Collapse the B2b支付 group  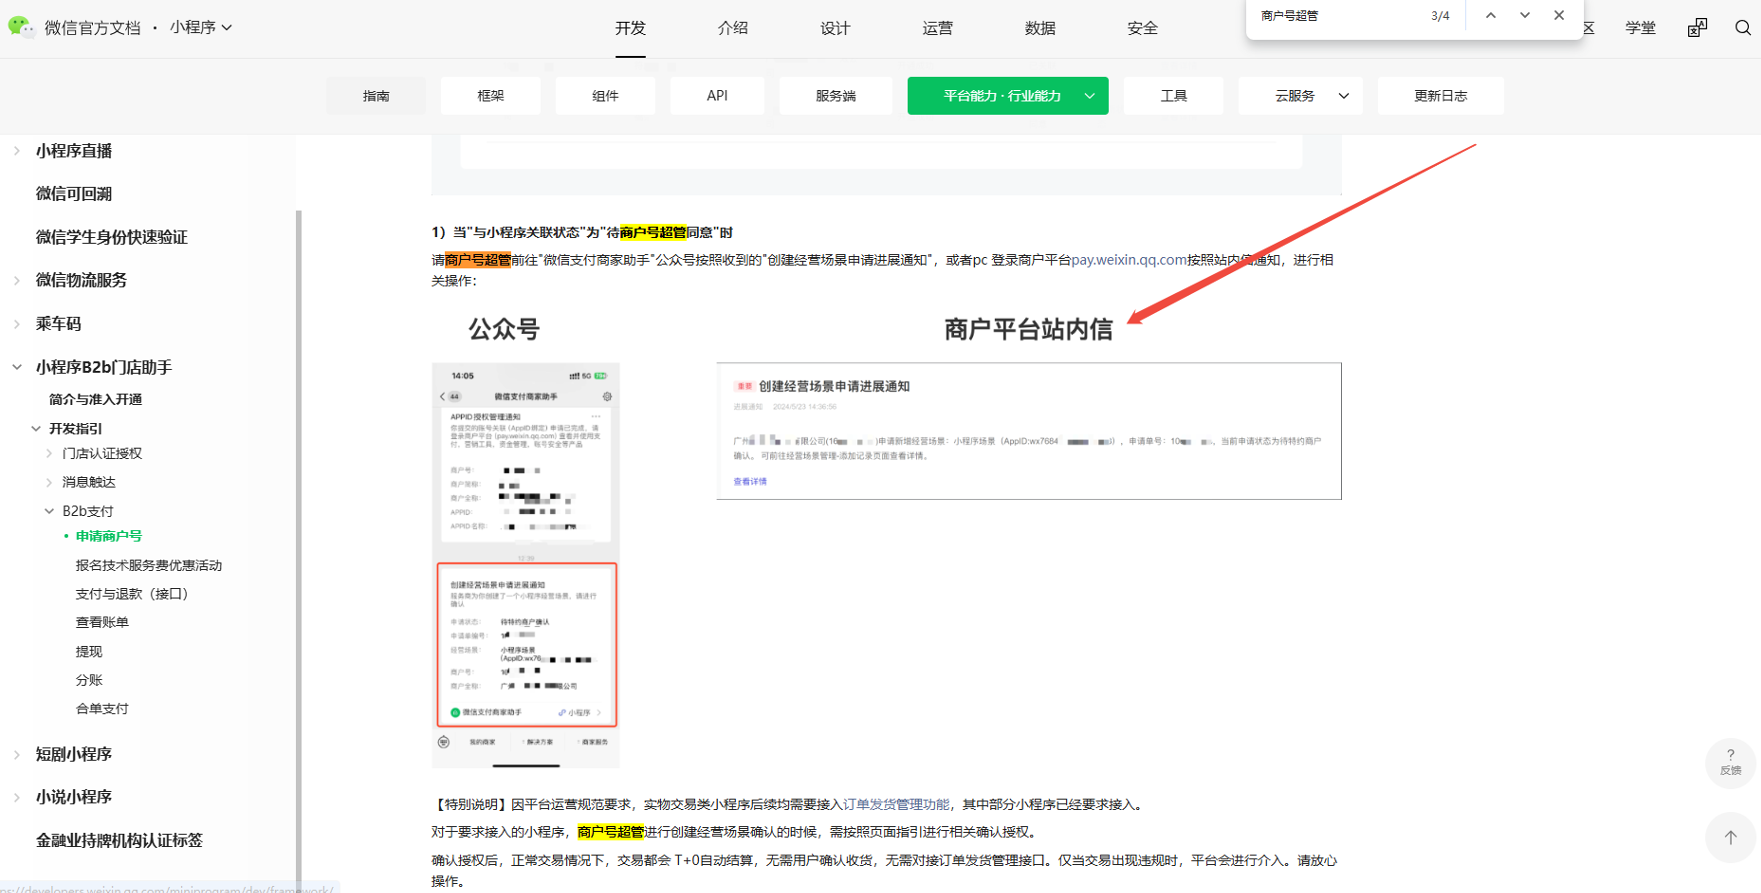(x=49, y=511)
